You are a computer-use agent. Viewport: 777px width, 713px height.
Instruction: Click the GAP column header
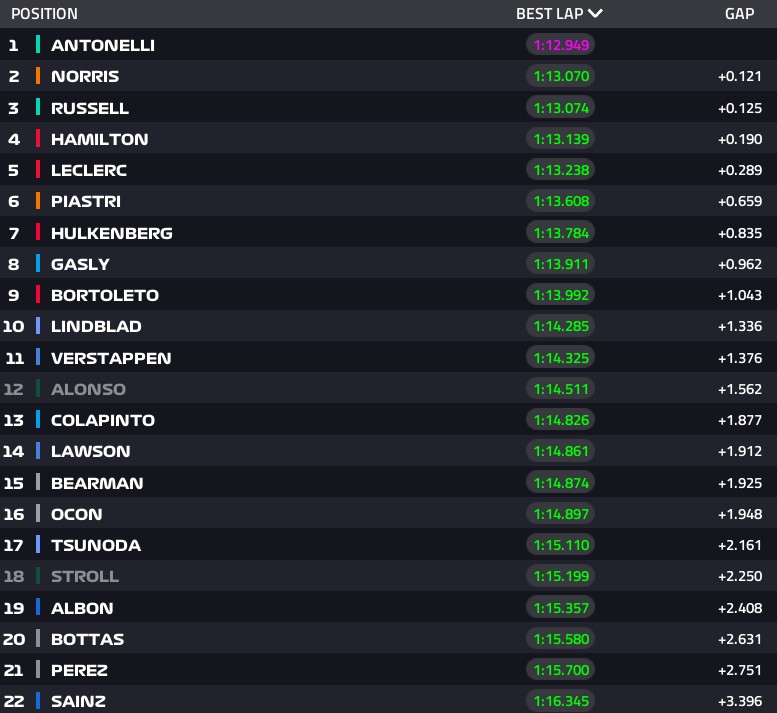click(739, 14)
